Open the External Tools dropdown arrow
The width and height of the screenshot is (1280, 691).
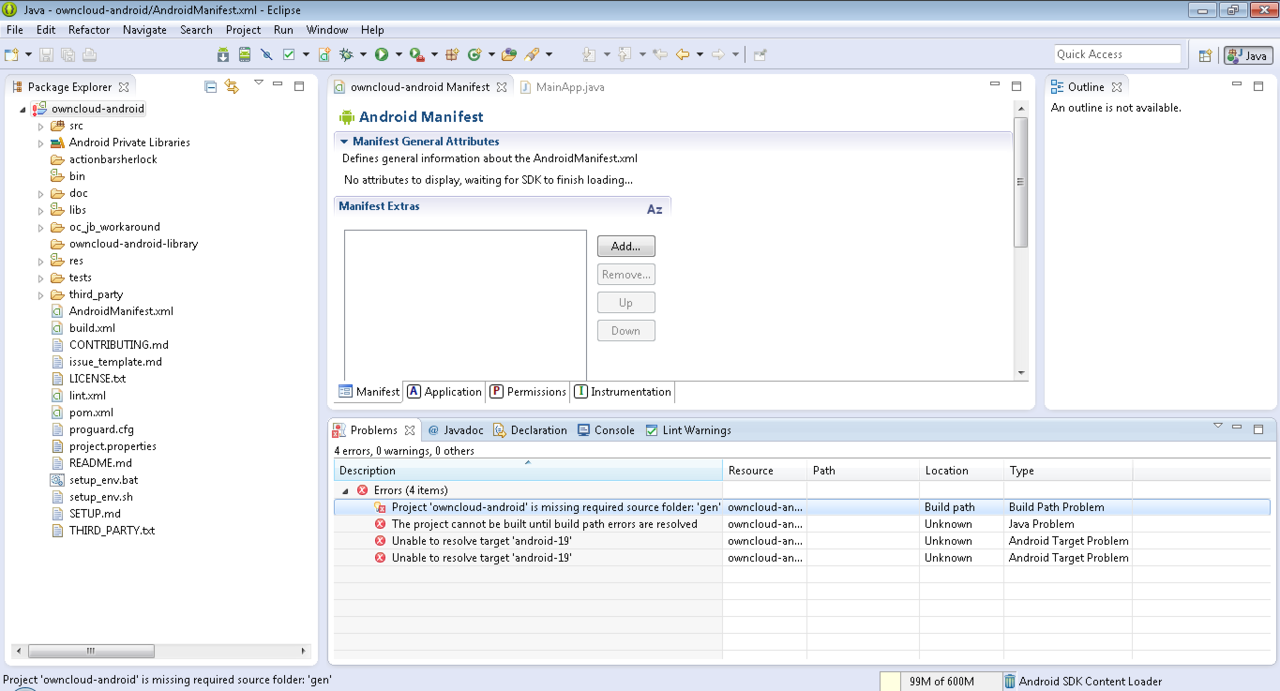click(434, 54)
